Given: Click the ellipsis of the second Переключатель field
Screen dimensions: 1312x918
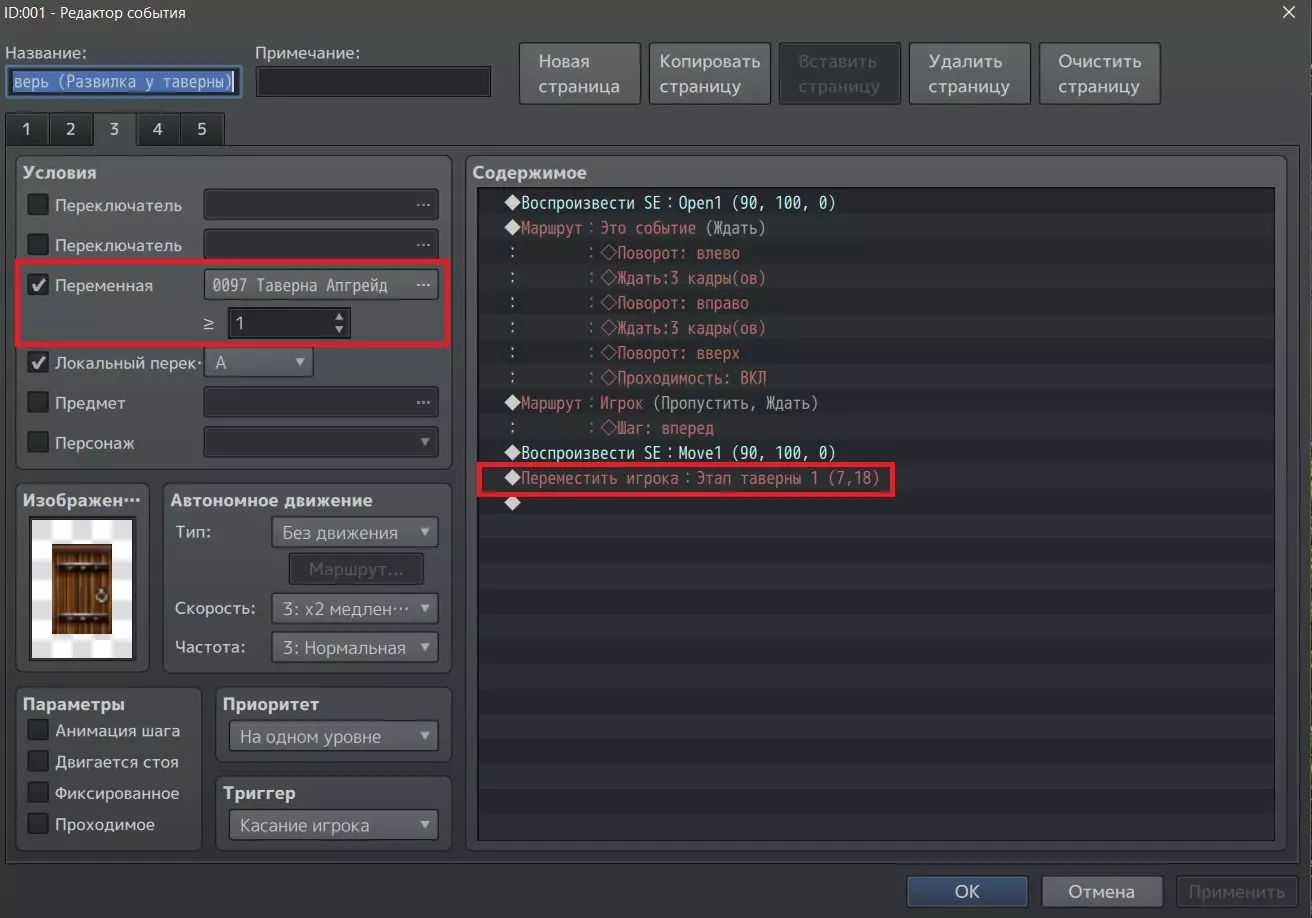Looking at the screenshot, I should point(424,244).
